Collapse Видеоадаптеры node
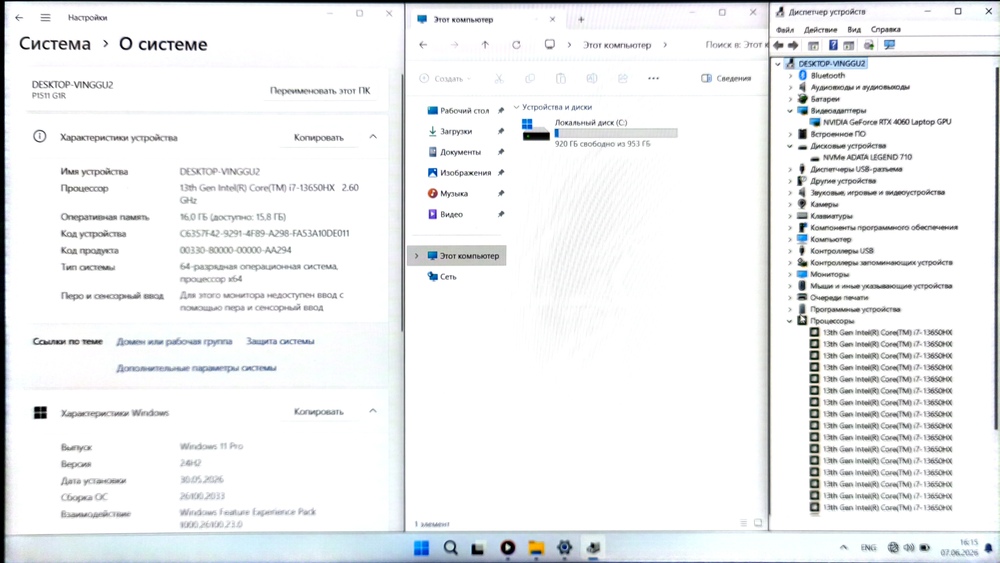1000x563 pixels. coord(790,110)
